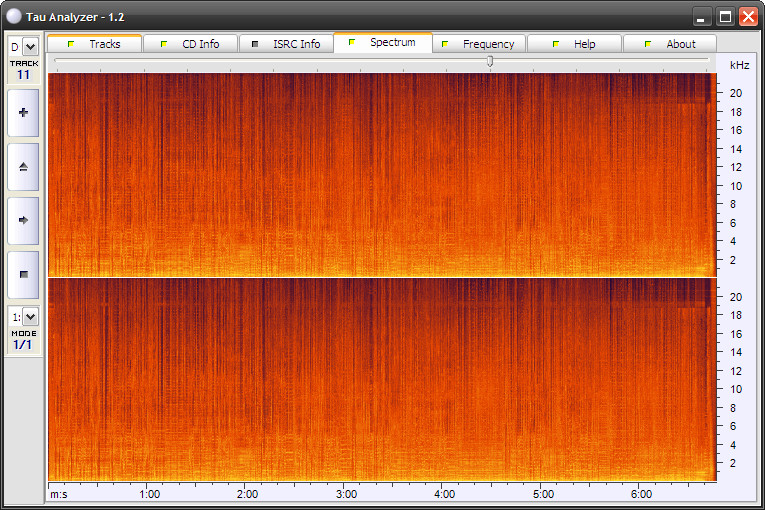Click the upper channel spectrogram
The width and height of the screenshot is (765, 510).
click(x=382, y=175)
